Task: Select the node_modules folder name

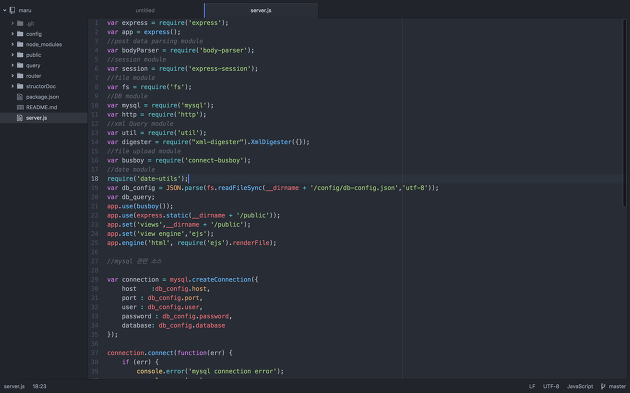Action: 44,45
